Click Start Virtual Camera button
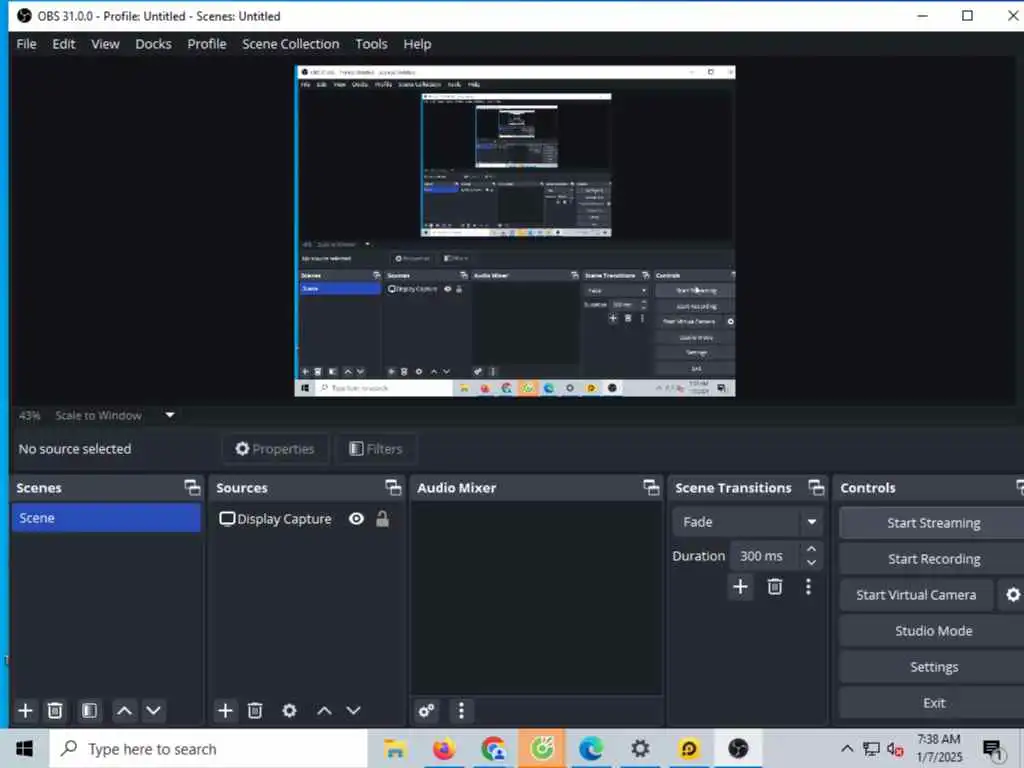Image resolution: width=1024 pixels, height=768 pixels. (916, 595)
